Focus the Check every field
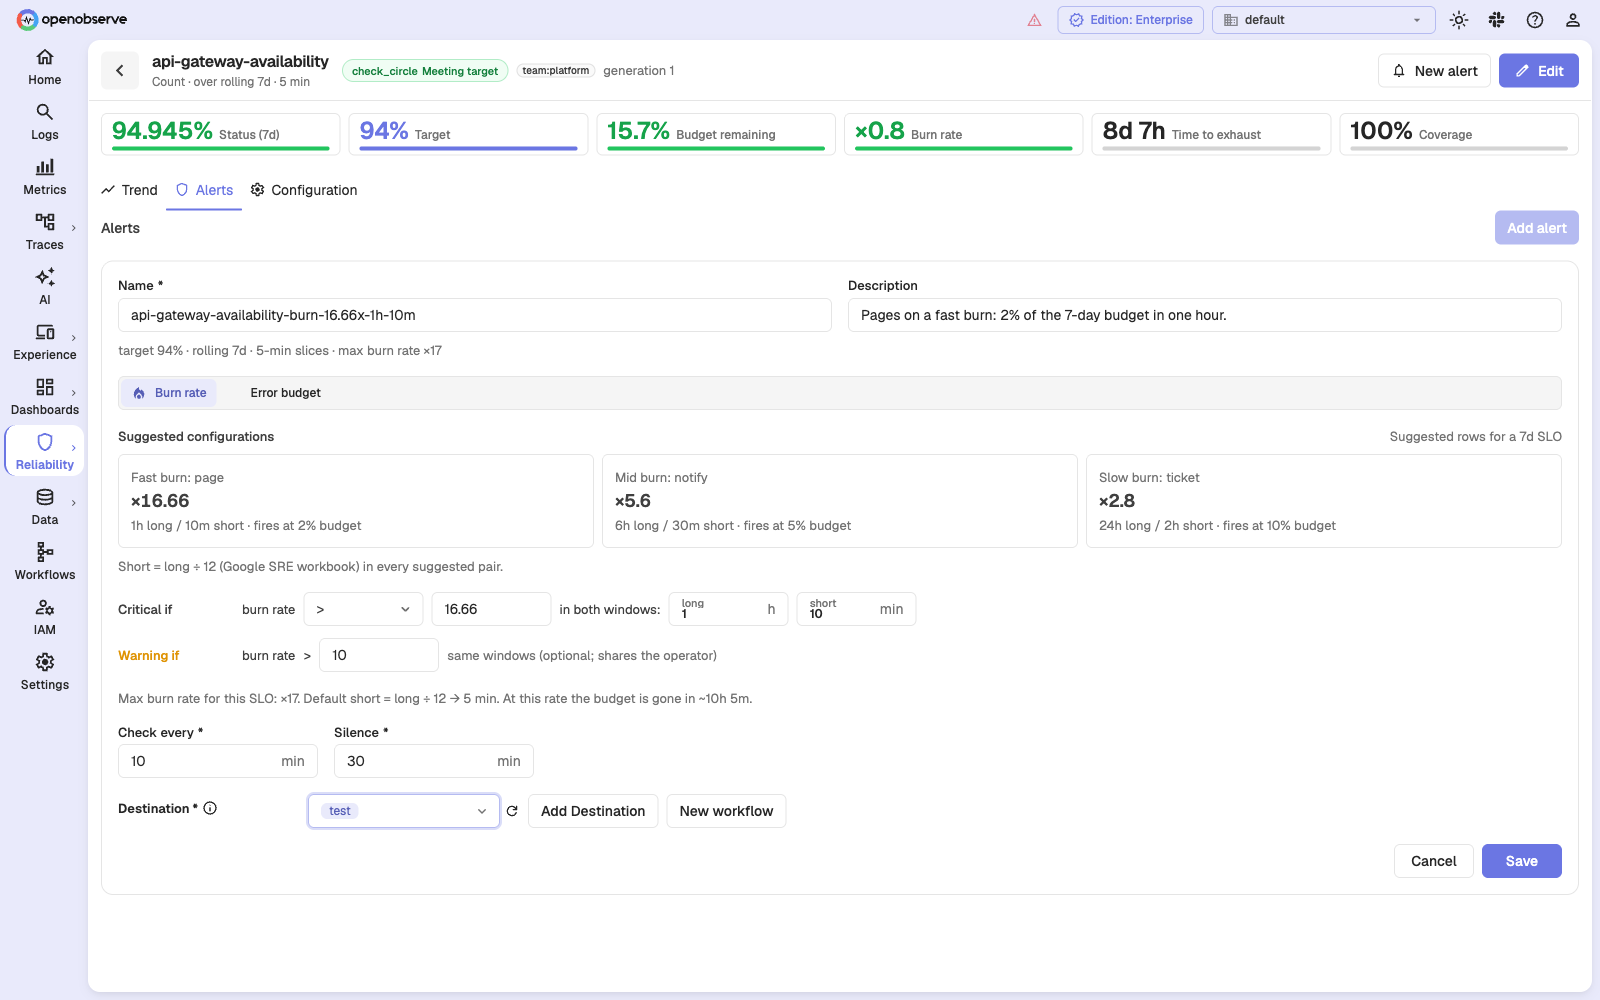This screenshot has width=1600, height=1000. pyautogui.click(x=218, y=761)
